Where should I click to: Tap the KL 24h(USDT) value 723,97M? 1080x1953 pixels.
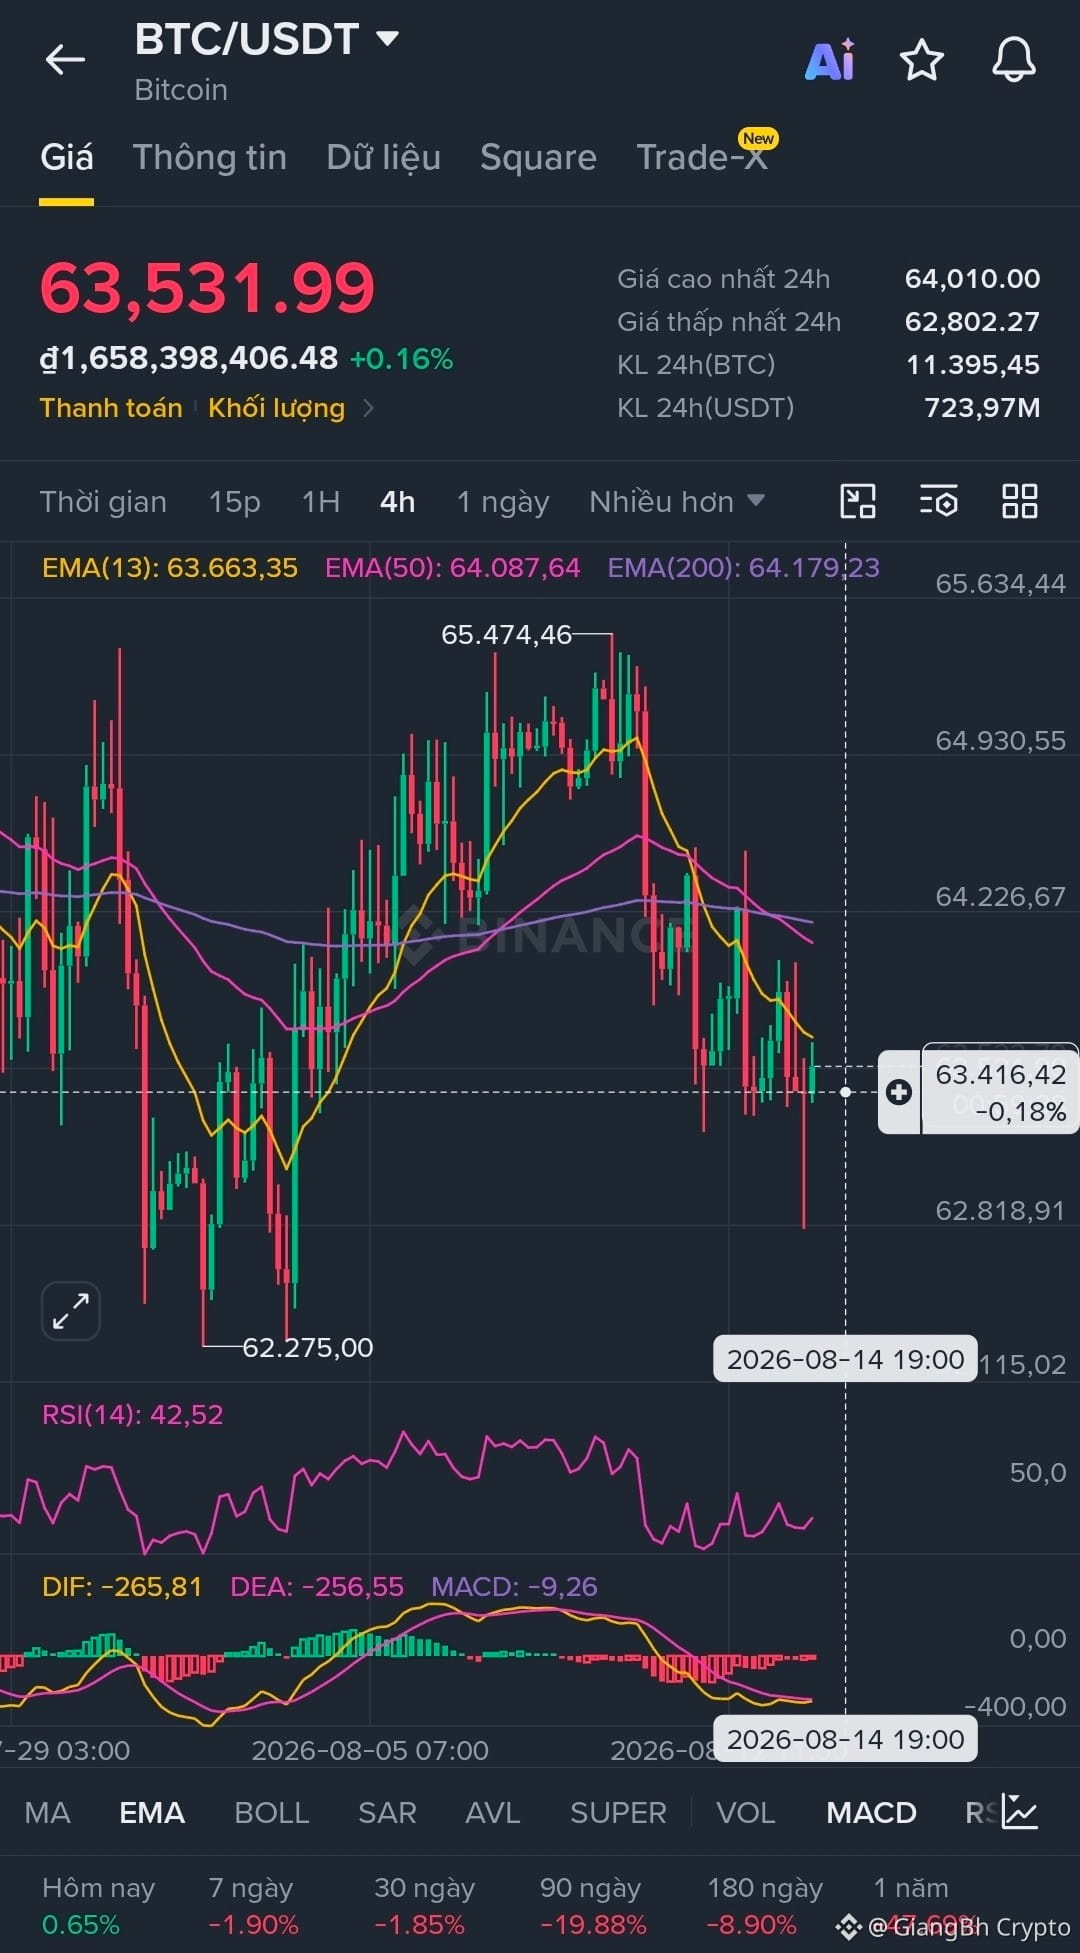pos(982,408)
